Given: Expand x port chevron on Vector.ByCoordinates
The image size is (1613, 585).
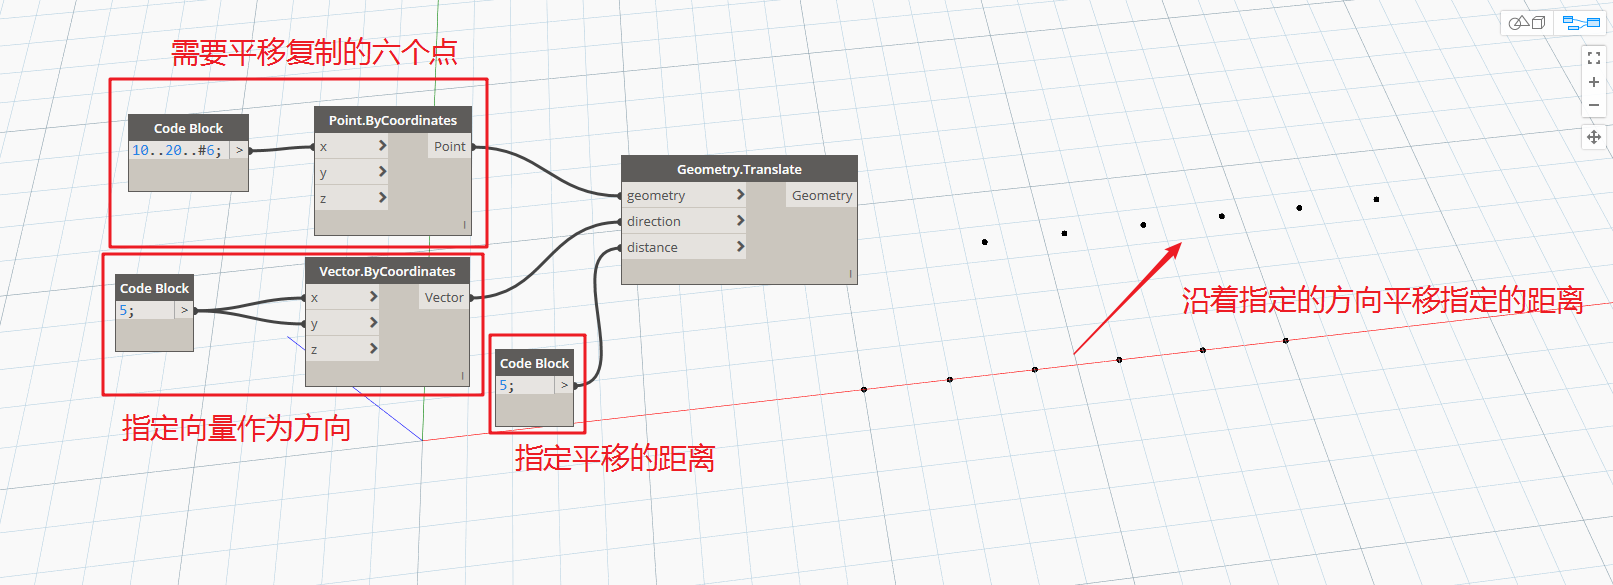Looking at the screenshot, I should 373,297.
